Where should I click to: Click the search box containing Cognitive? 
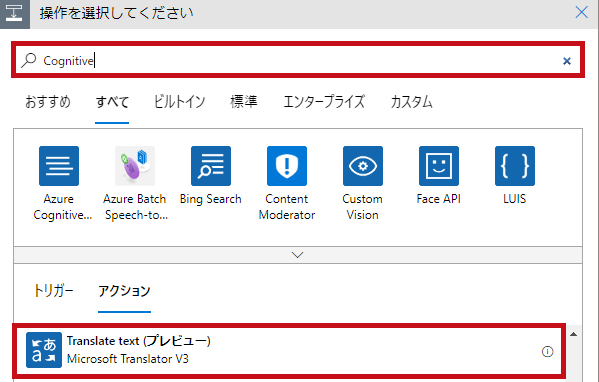click(x=298, y=60)
